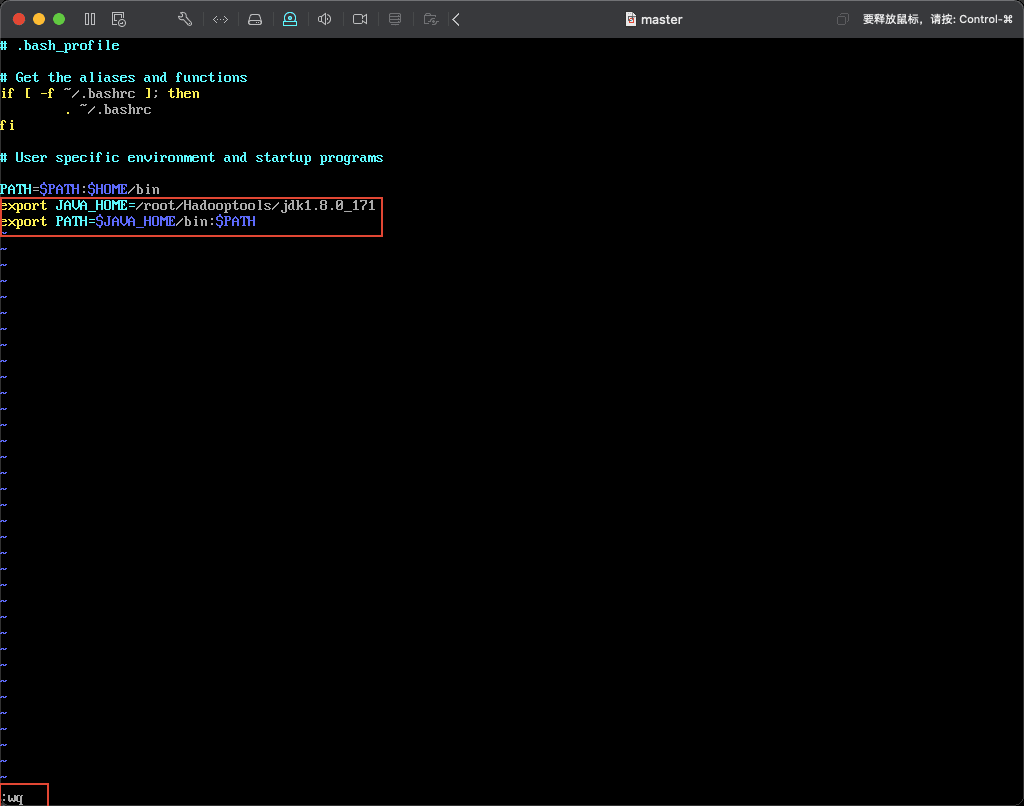Toggle the camera device icon
Viewport: 1024px width, 806px height.
tap(360, 19)
